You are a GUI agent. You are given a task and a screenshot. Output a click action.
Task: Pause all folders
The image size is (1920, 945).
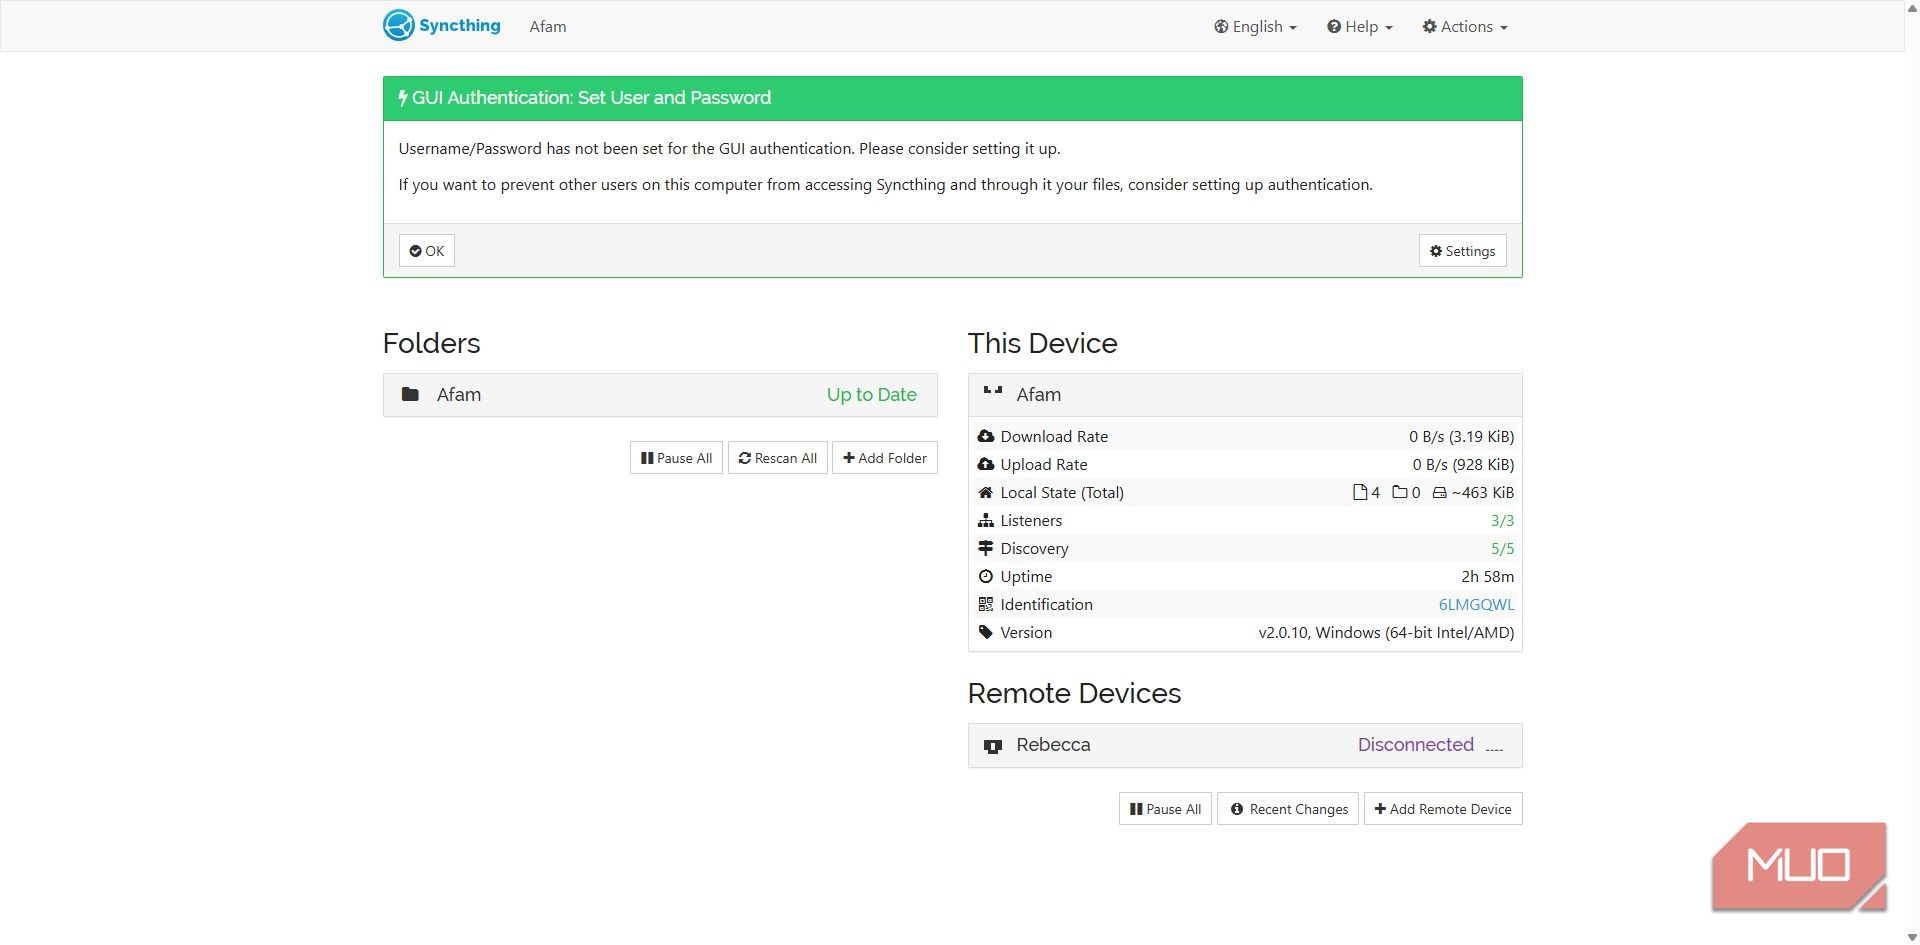676,458
